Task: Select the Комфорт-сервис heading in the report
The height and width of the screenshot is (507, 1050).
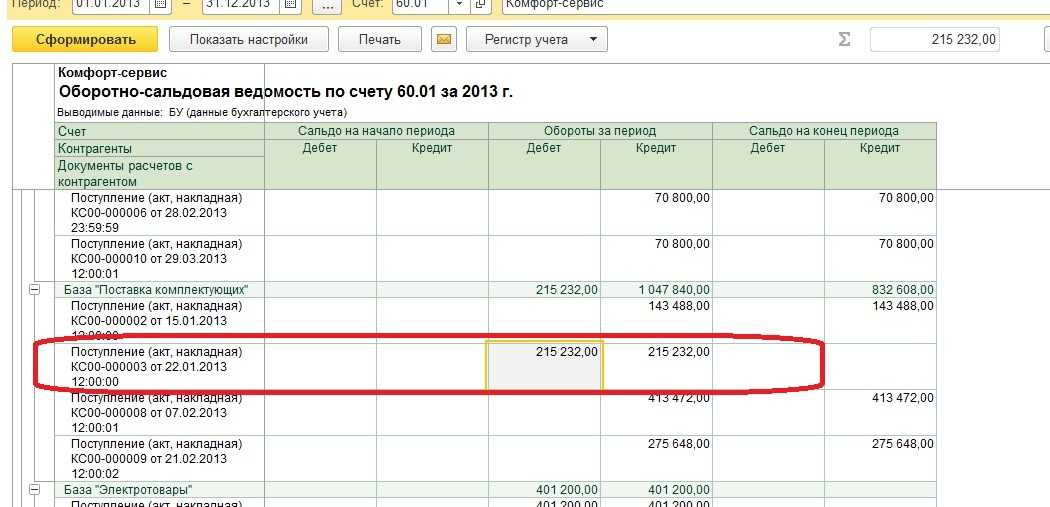Action: pyautogui.click(x=113, y=72)
